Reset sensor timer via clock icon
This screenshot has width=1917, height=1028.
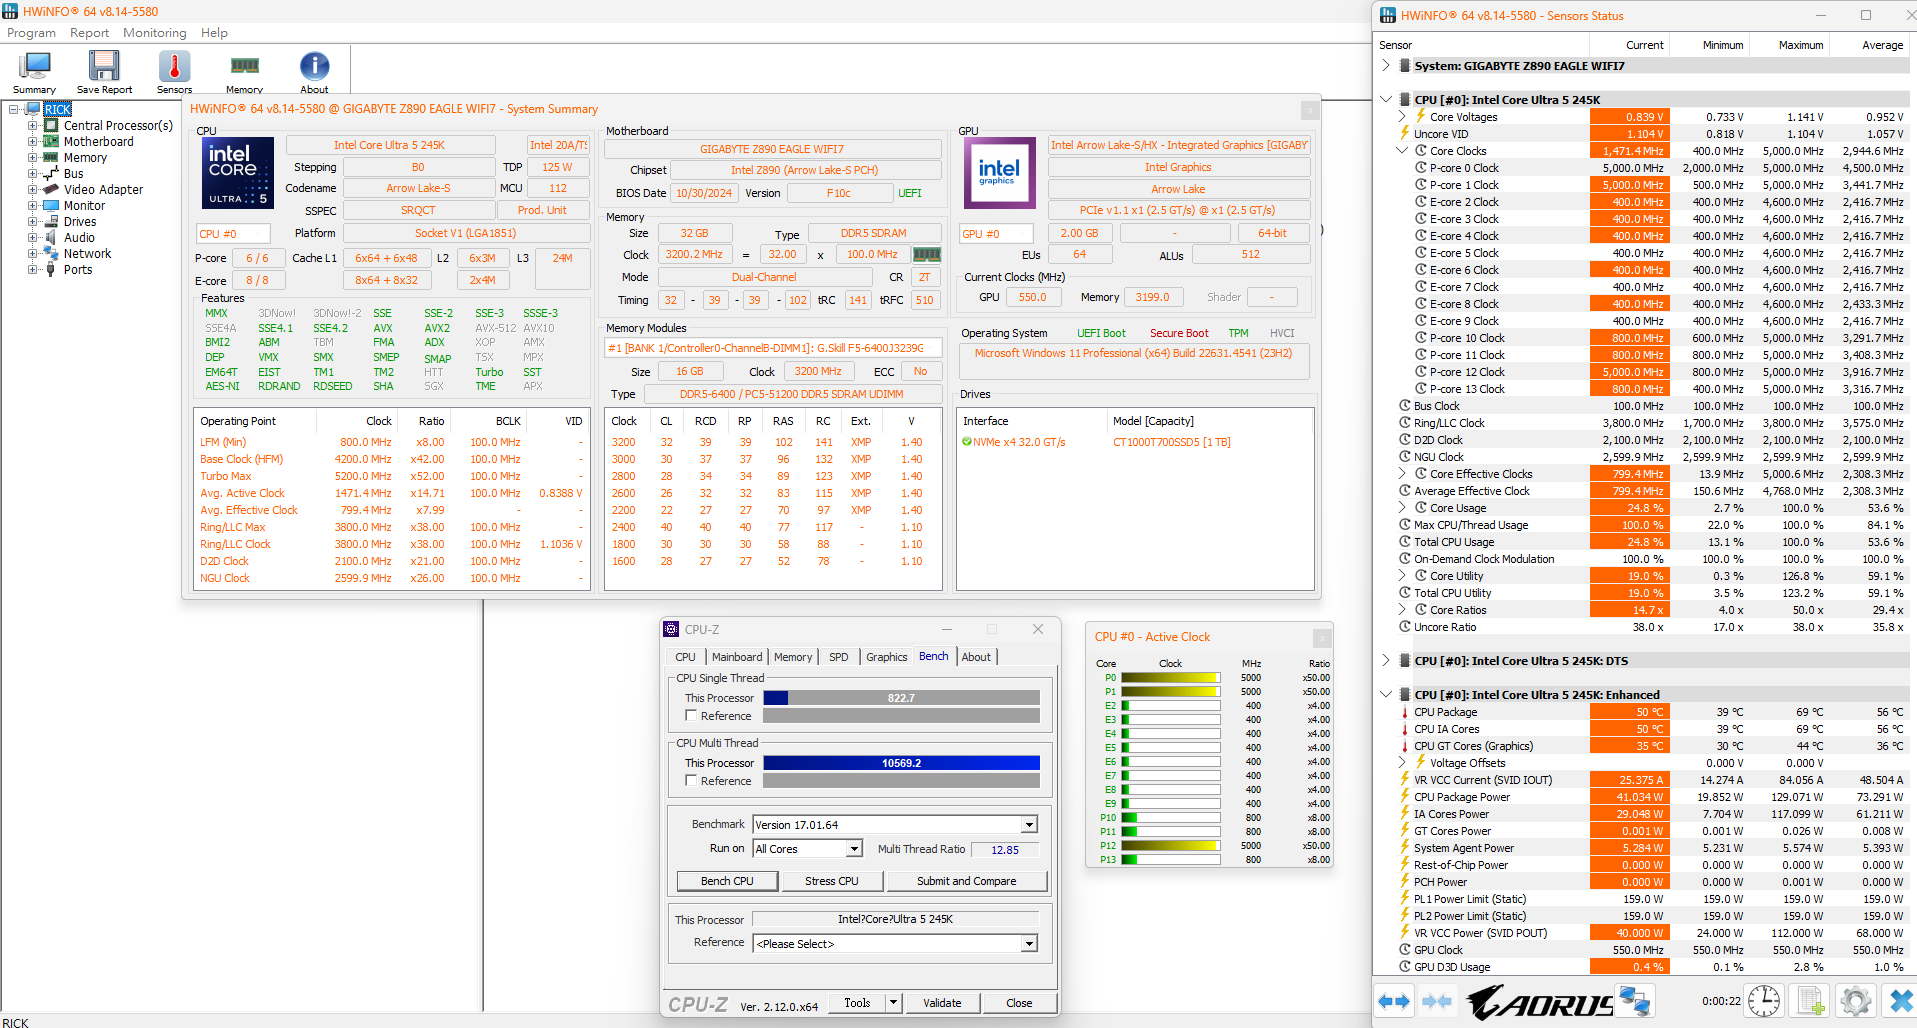(1764, 1001)
